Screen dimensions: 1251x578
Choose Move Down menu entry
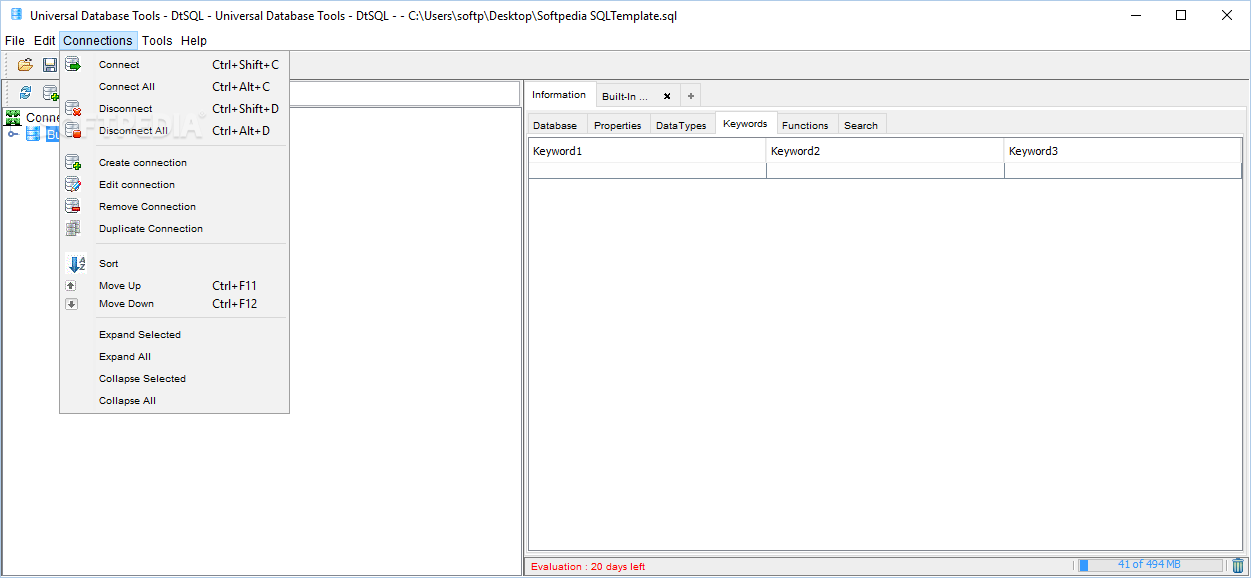(x=174, y=304)
